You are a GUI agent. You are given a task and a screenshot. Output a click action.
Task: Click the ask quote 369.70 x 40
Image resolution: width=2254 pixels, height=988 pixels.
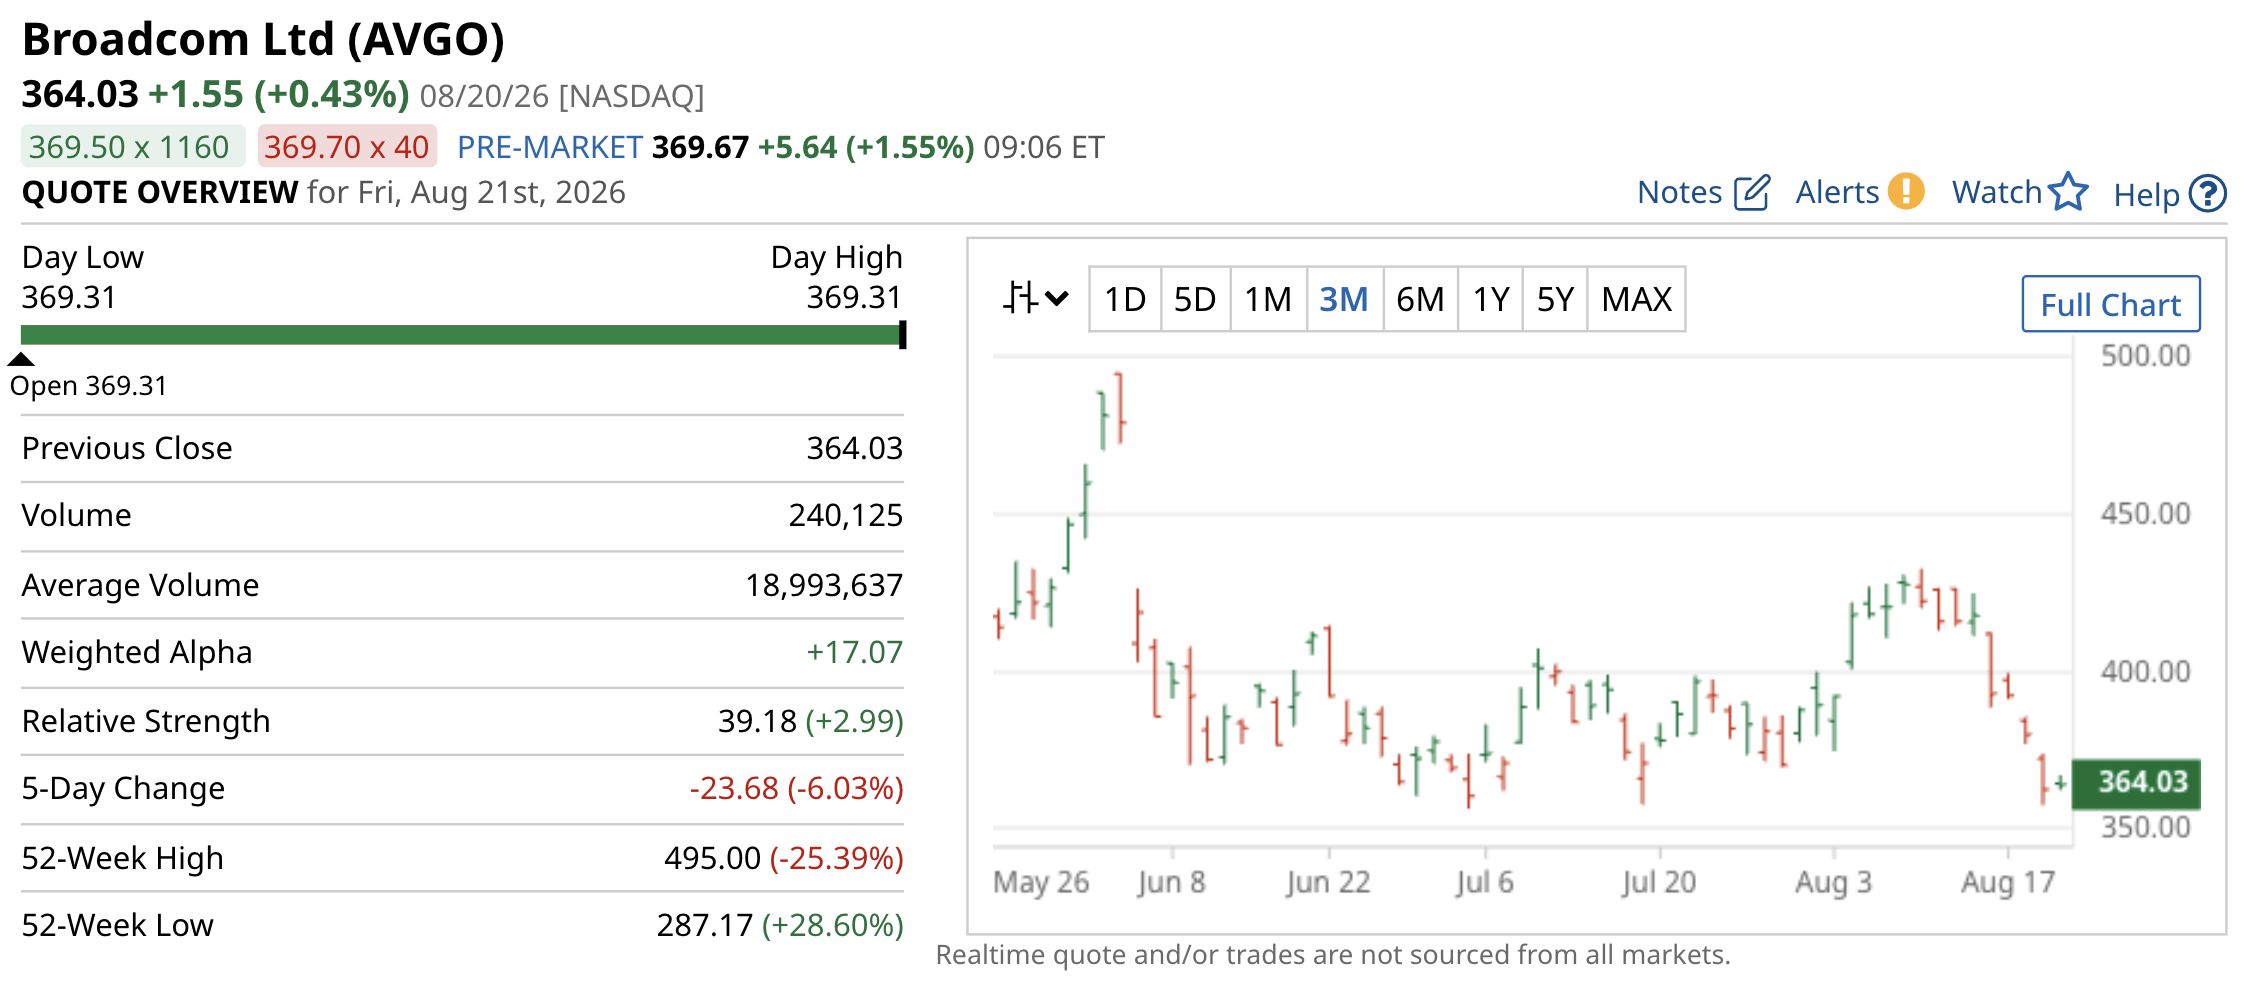[346, 147]
